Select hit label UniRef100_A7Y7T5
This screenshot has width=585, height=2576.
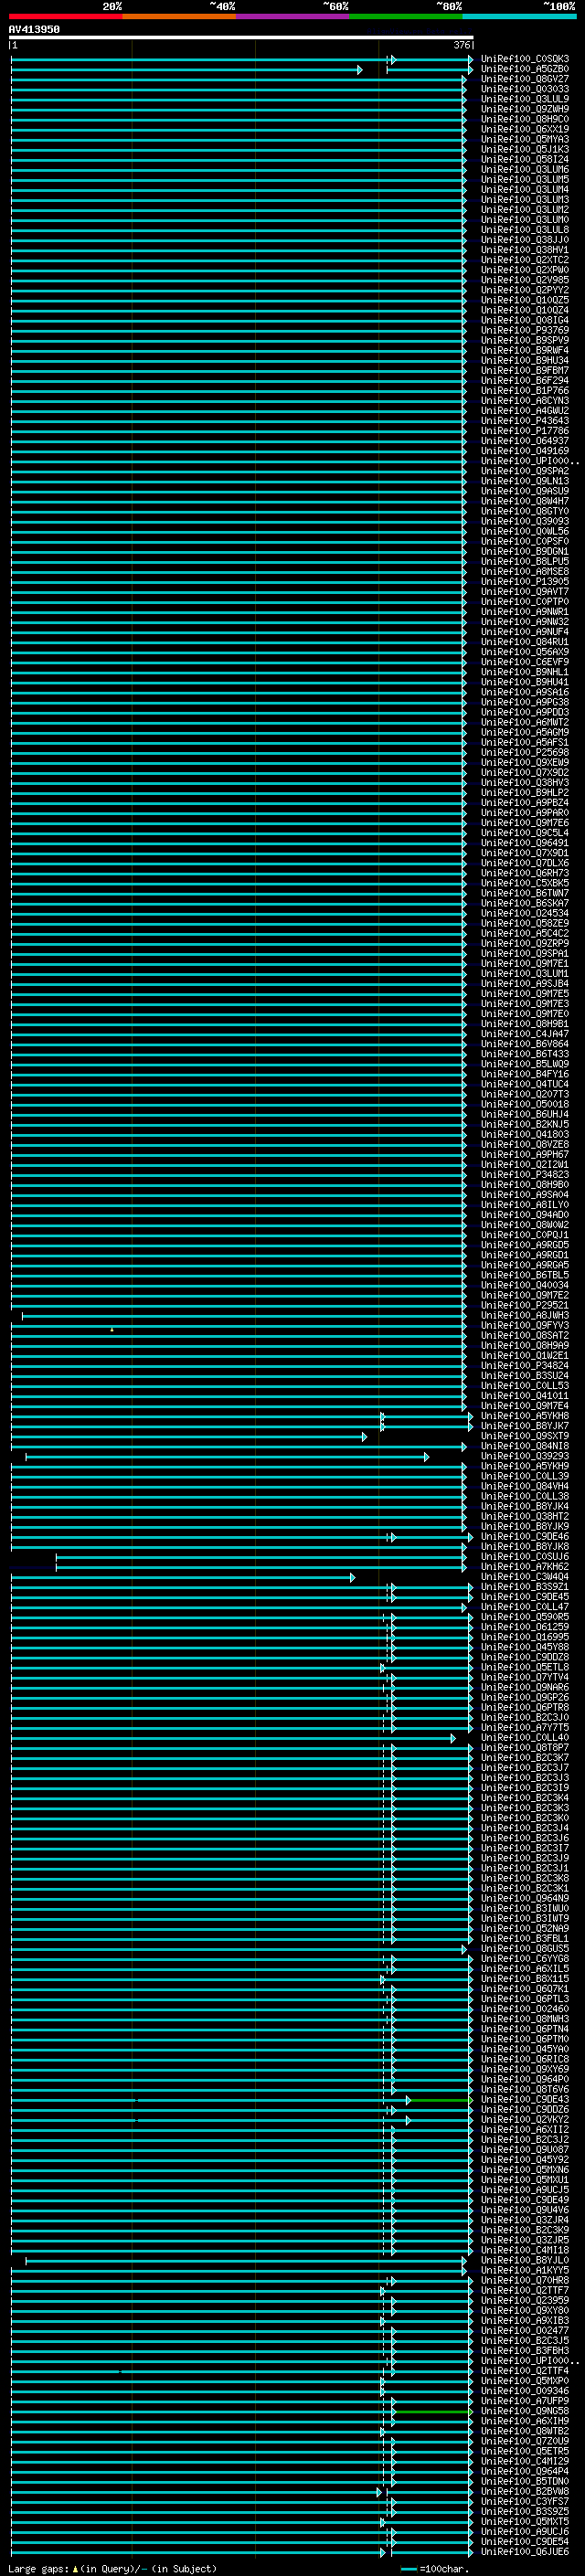pyautogui.click(x=525, y=1727)
